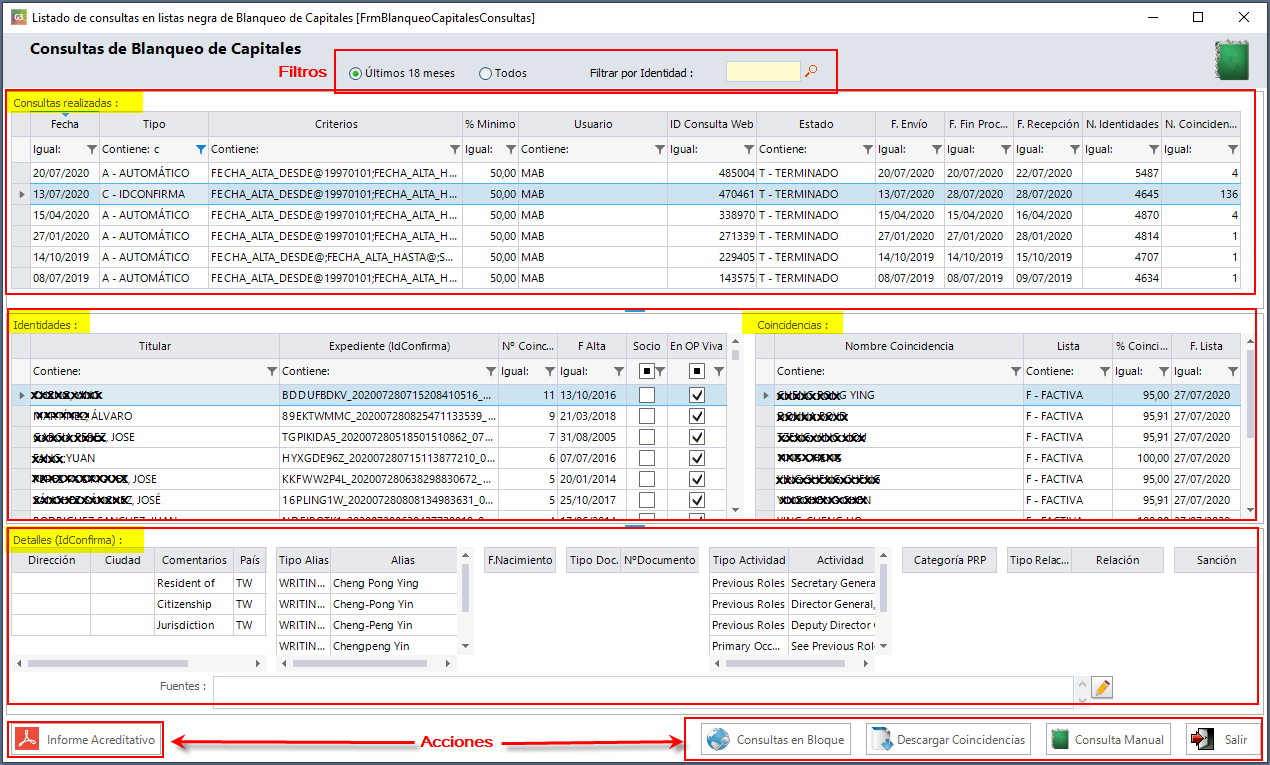Viewport: 1270px width, 765px height.
Task: Click the Resident of comment cell
Action: (195, 583)
